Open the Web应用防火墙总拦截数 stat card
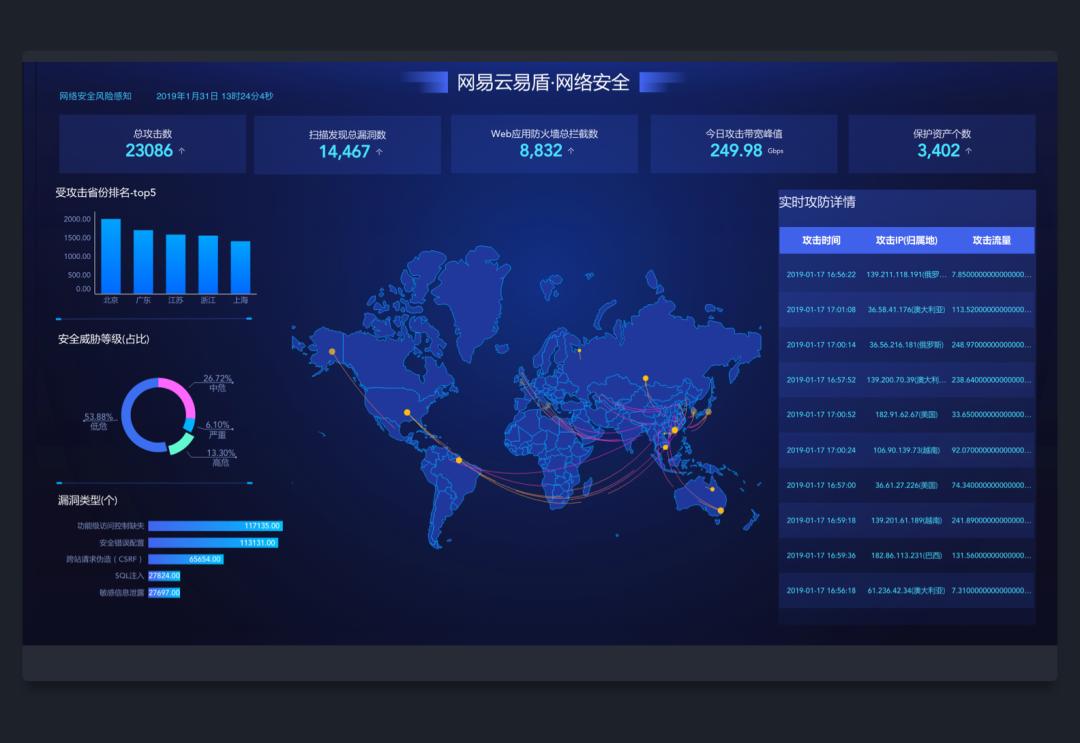 pos(544,144)
